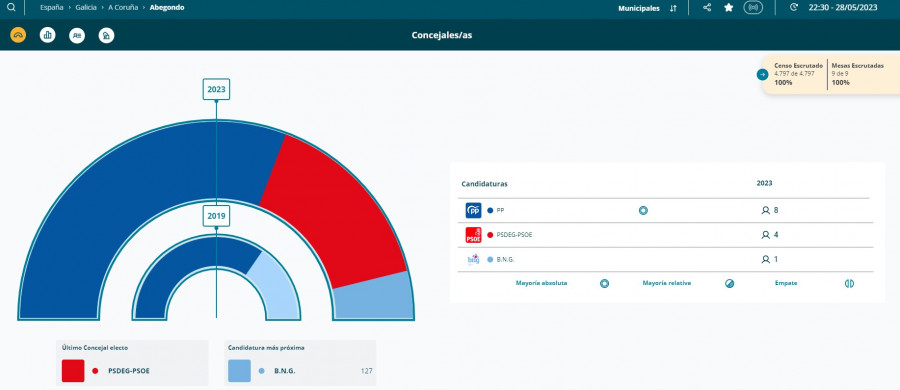Click the PSDEG-PSOE party logo

473,235
